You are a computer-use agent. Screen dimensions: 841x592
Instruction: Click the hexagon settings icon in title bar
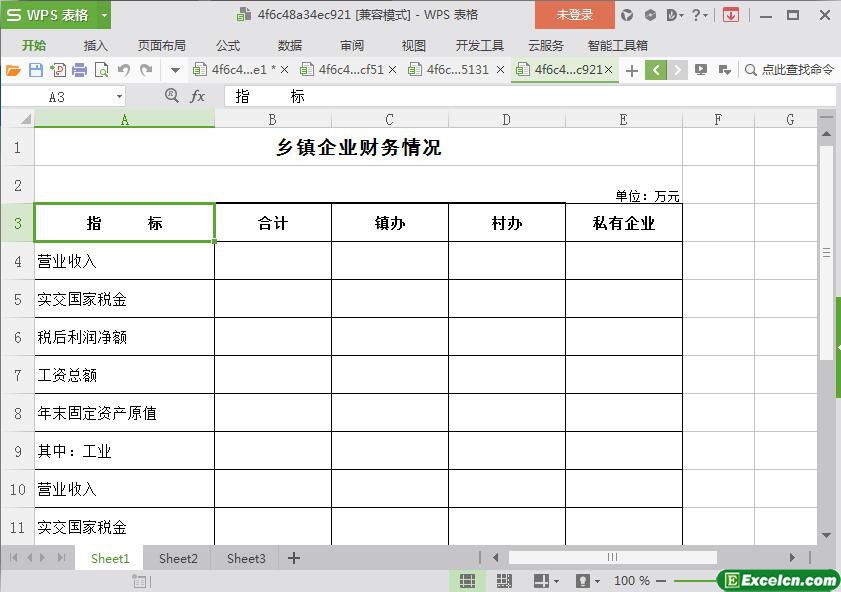coord(650,15)
